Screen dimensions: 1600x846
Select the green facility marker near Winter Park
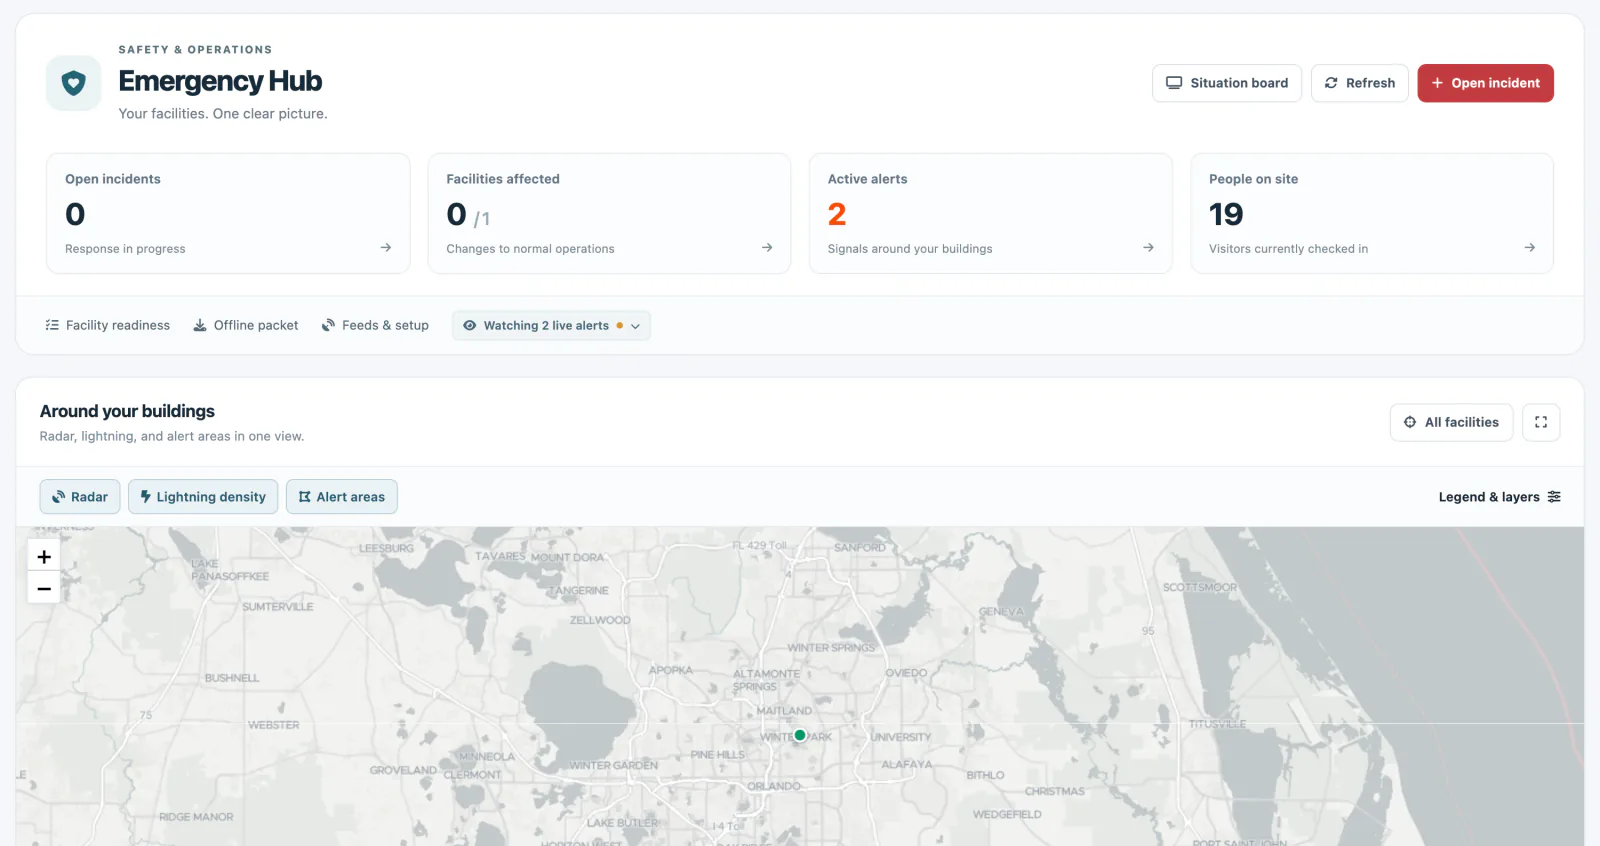point(800,735)
